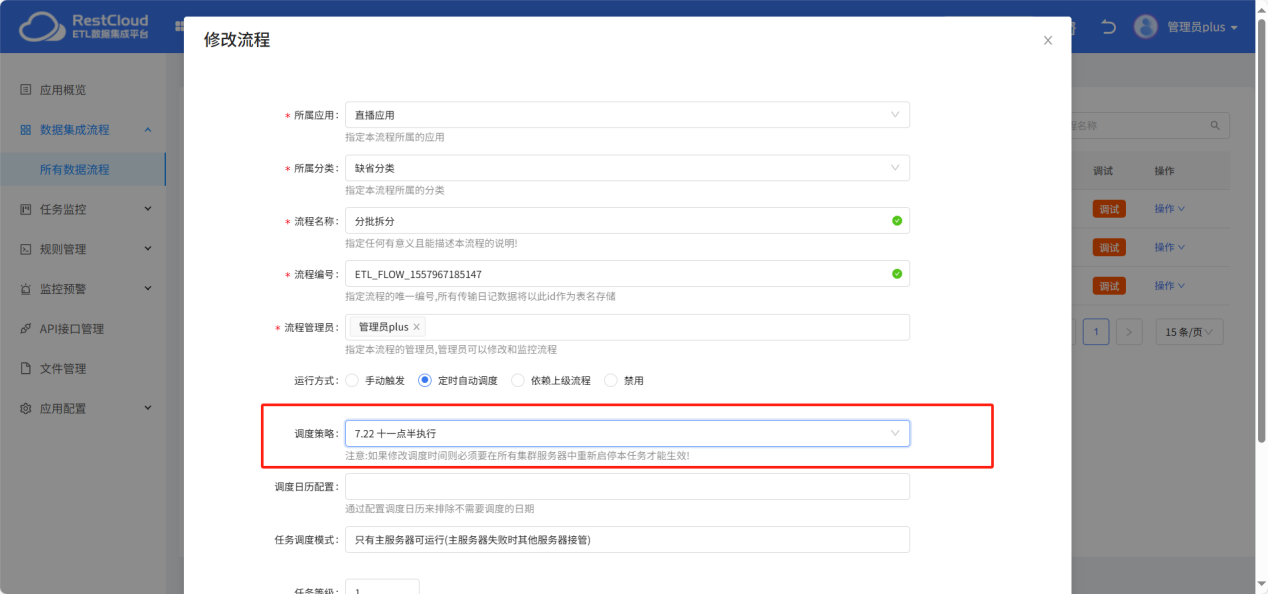Open the 管理员plus user menu
Viewport: 1268px width, 594px height.
coord(1203,27)
